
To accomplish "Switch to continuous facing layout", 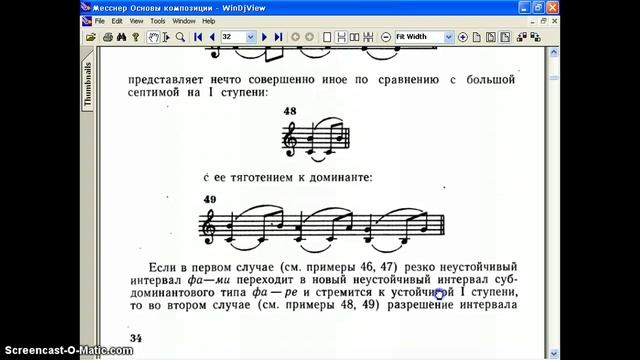I will (368, 37).
